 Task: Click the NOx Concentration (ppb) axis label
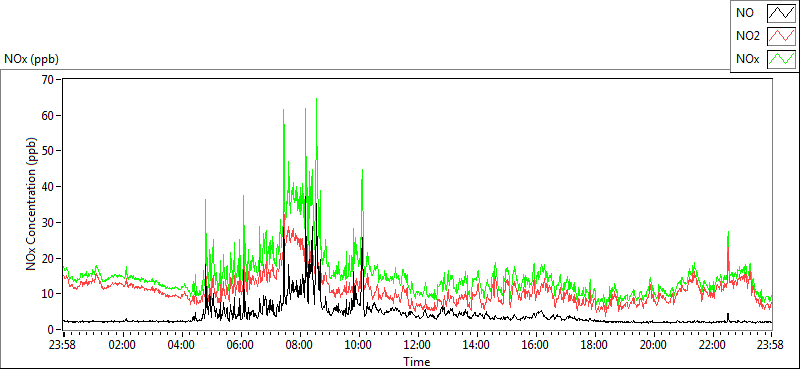point(31,203)
